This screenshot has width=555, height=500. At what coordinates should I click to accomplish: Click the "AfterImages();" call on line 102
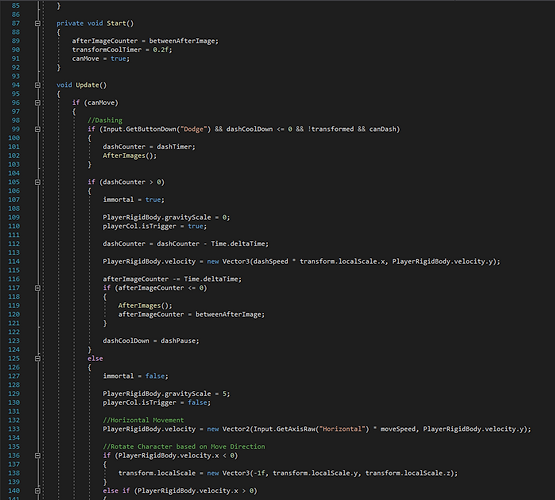click(x=130, y=155)
